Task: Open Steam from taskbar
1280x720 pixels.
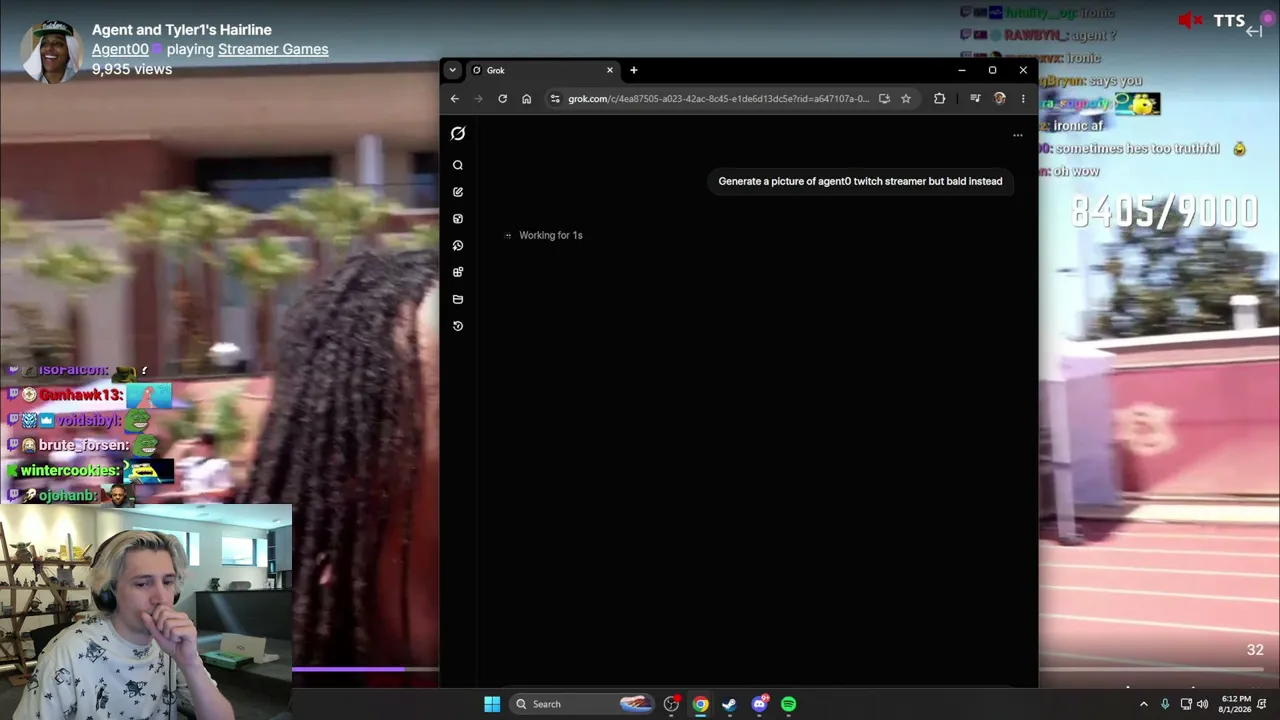Action: pyautogui.click(x=730, y=704)
